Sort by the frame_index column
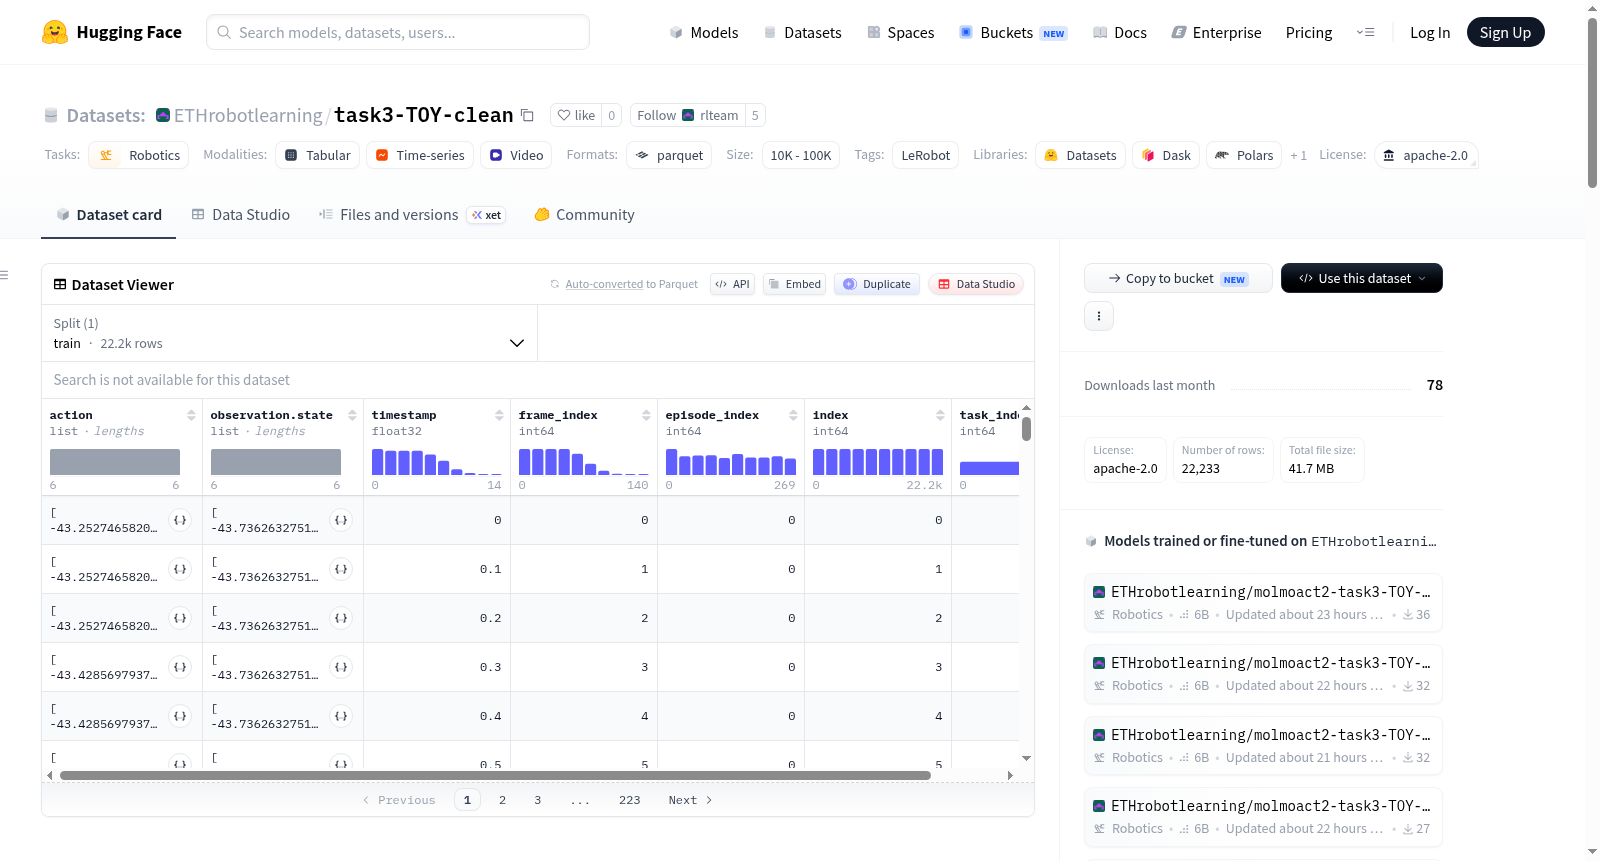The height and width of the screenshot is (861, 1600). click(x=646, y=415)
